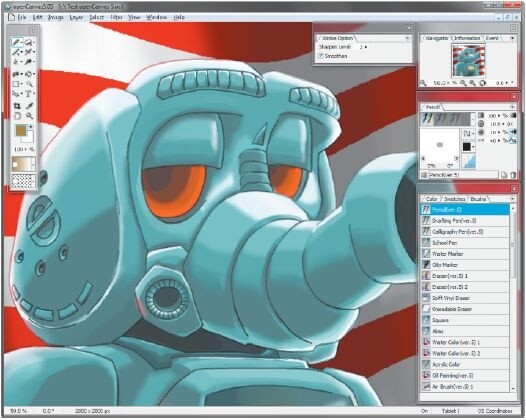The height and width of the screenshot is (420, 526).
Task: Click the Kneadable Eraser brush icon
Action: 426,309
